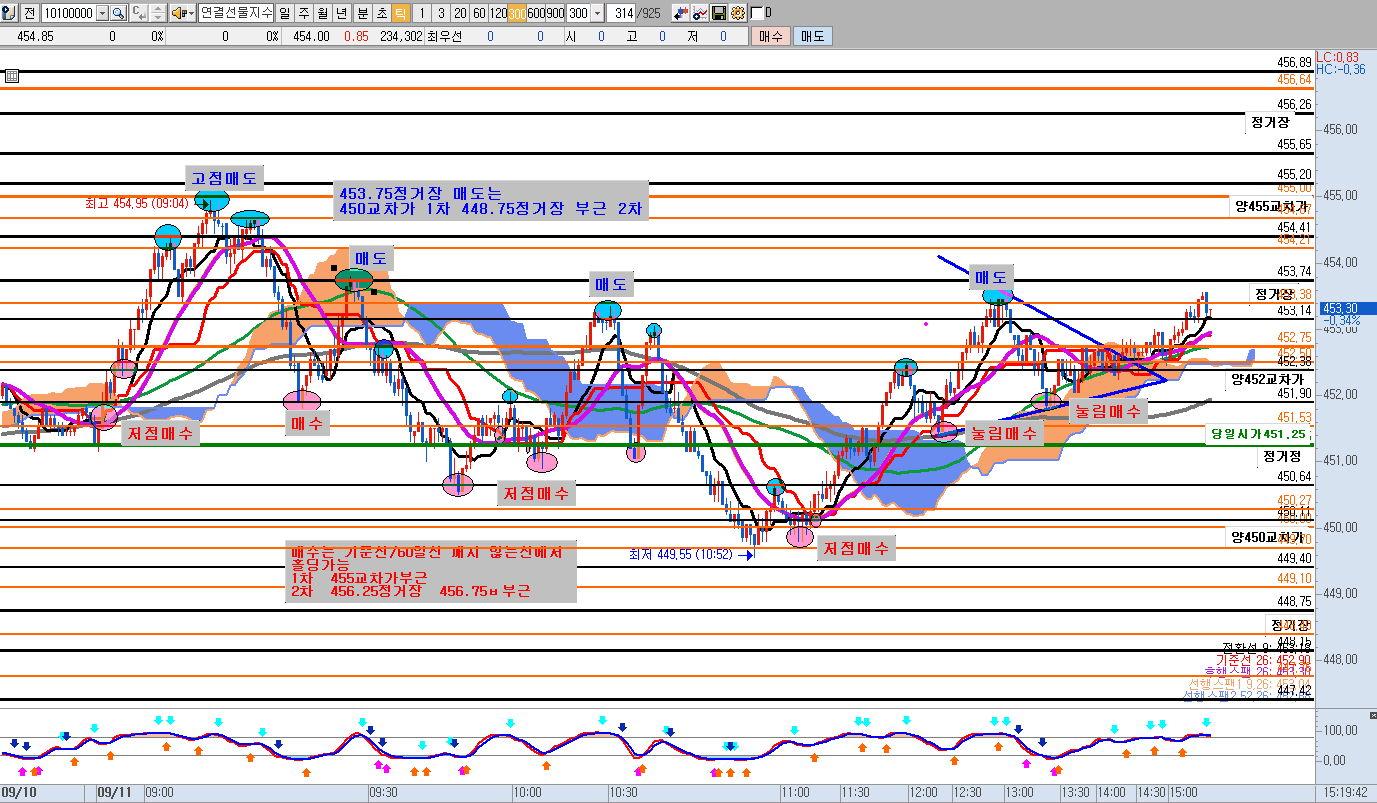Expand the 300 interval dropdown arrow
This screenshot has height=803, width=1377.
(x=598, y=13)
